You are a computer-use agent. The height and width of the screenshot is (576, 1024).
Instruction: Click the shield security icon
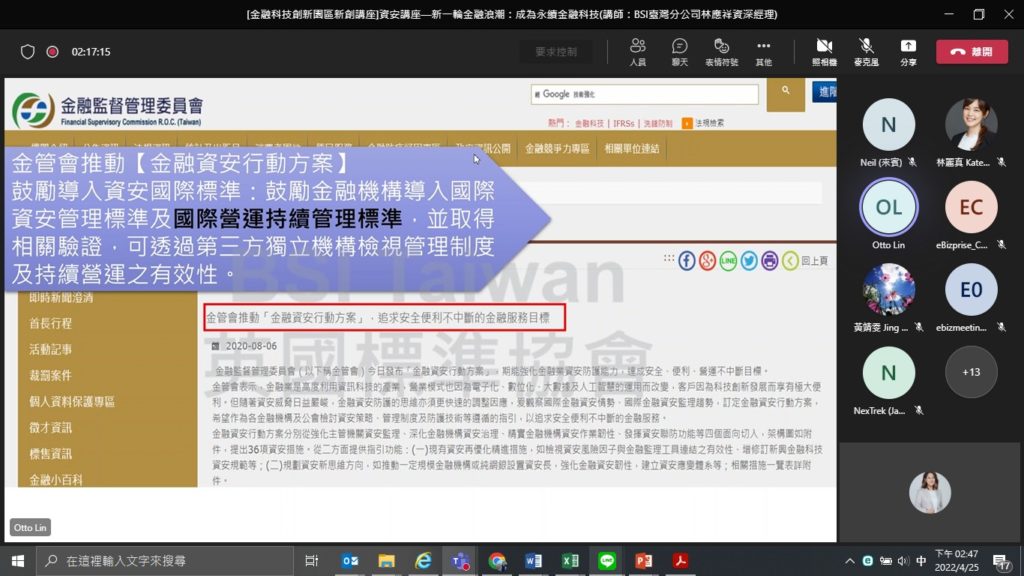pos(27,52)
